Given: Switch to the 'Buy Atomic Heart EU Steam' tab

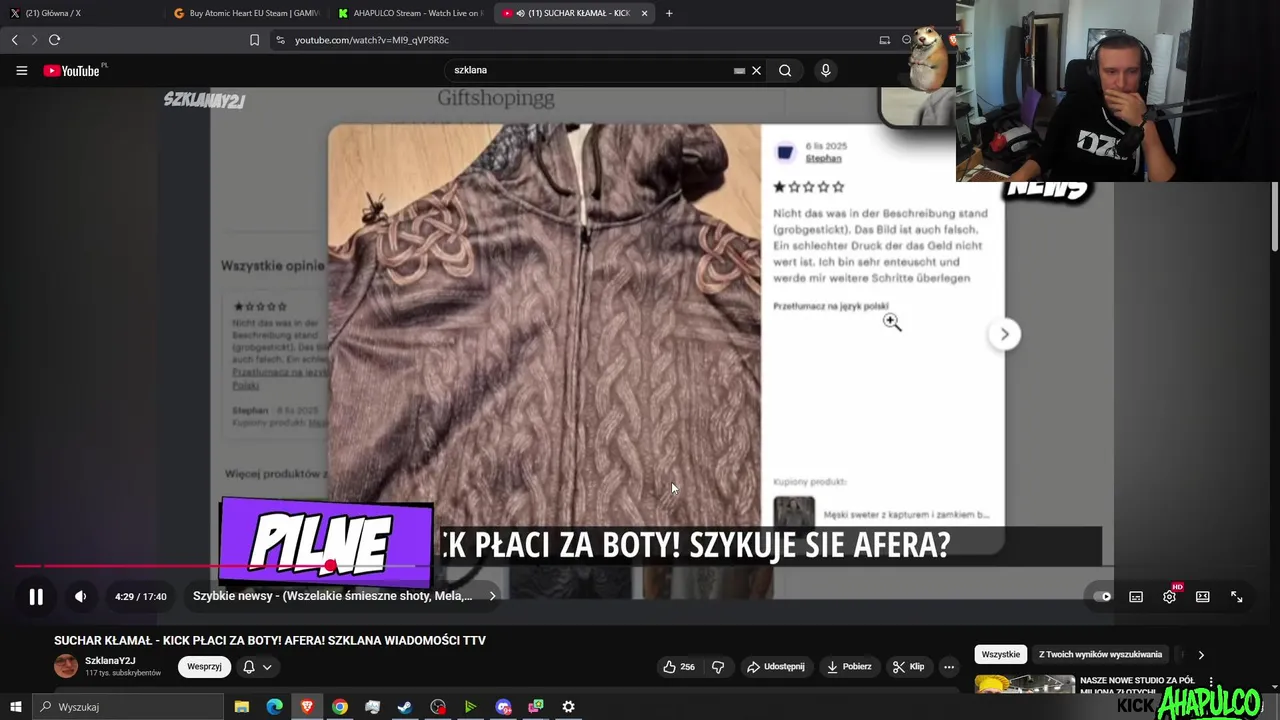Looking at the screenshot, I should pos(245,13).
